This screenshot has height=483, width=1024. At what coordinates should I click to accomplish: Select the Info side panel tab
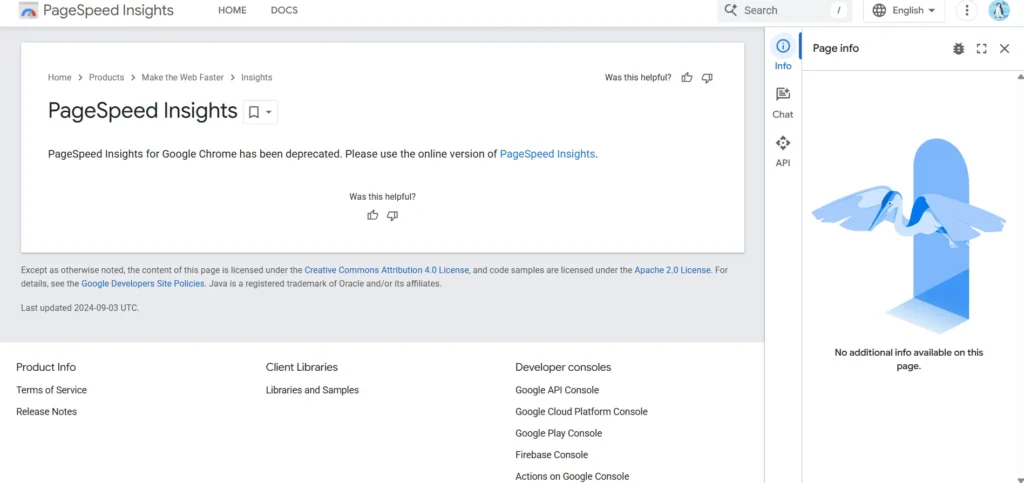point(783,54)
